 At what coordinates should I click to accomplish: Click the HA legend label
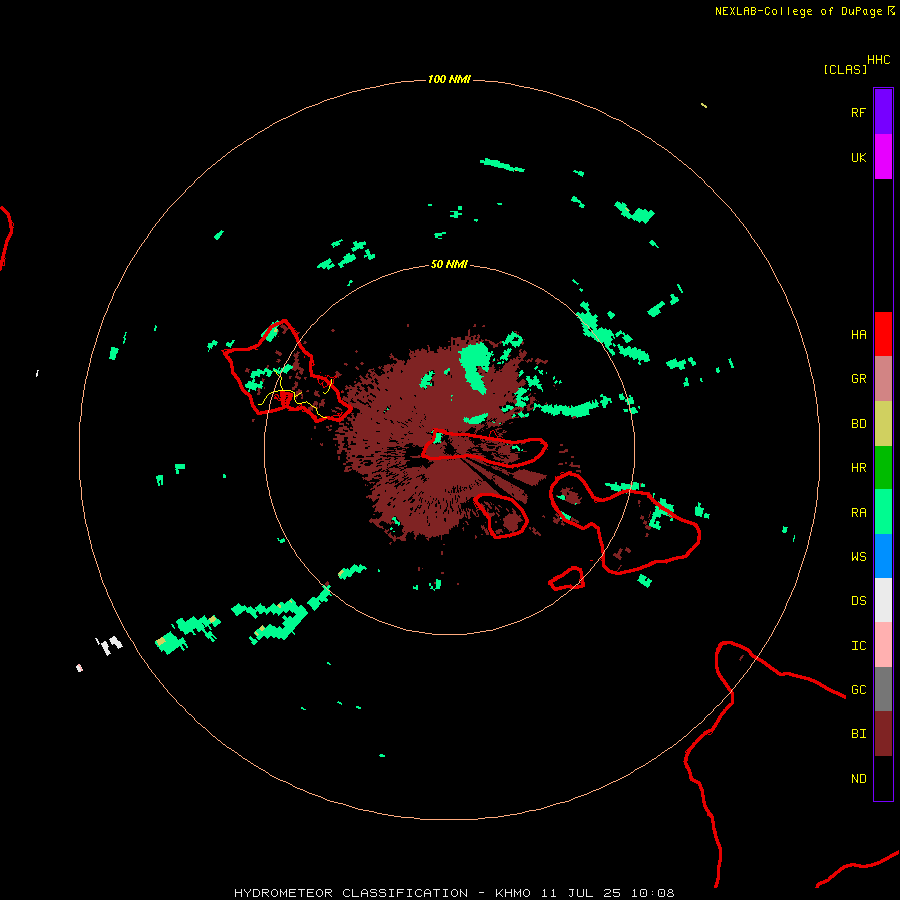858,335
